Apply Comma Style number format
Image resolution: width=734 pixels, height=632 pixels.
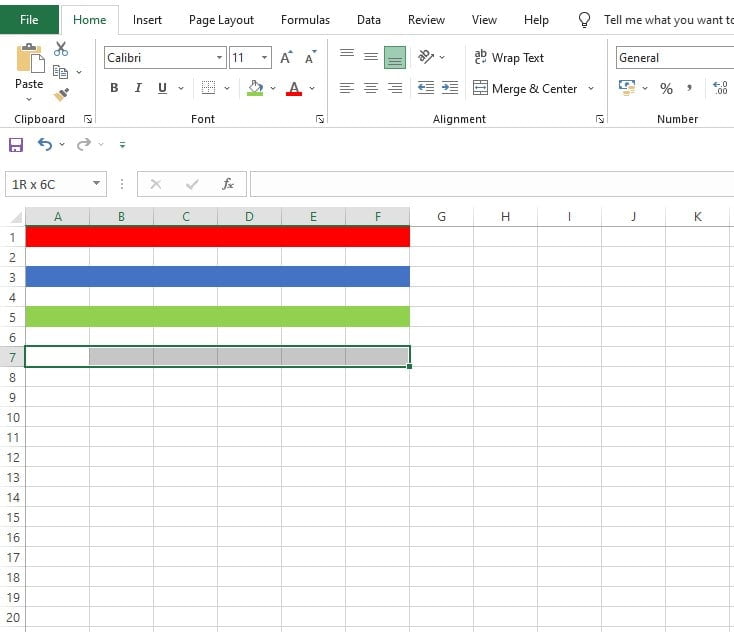coord(690,88)
